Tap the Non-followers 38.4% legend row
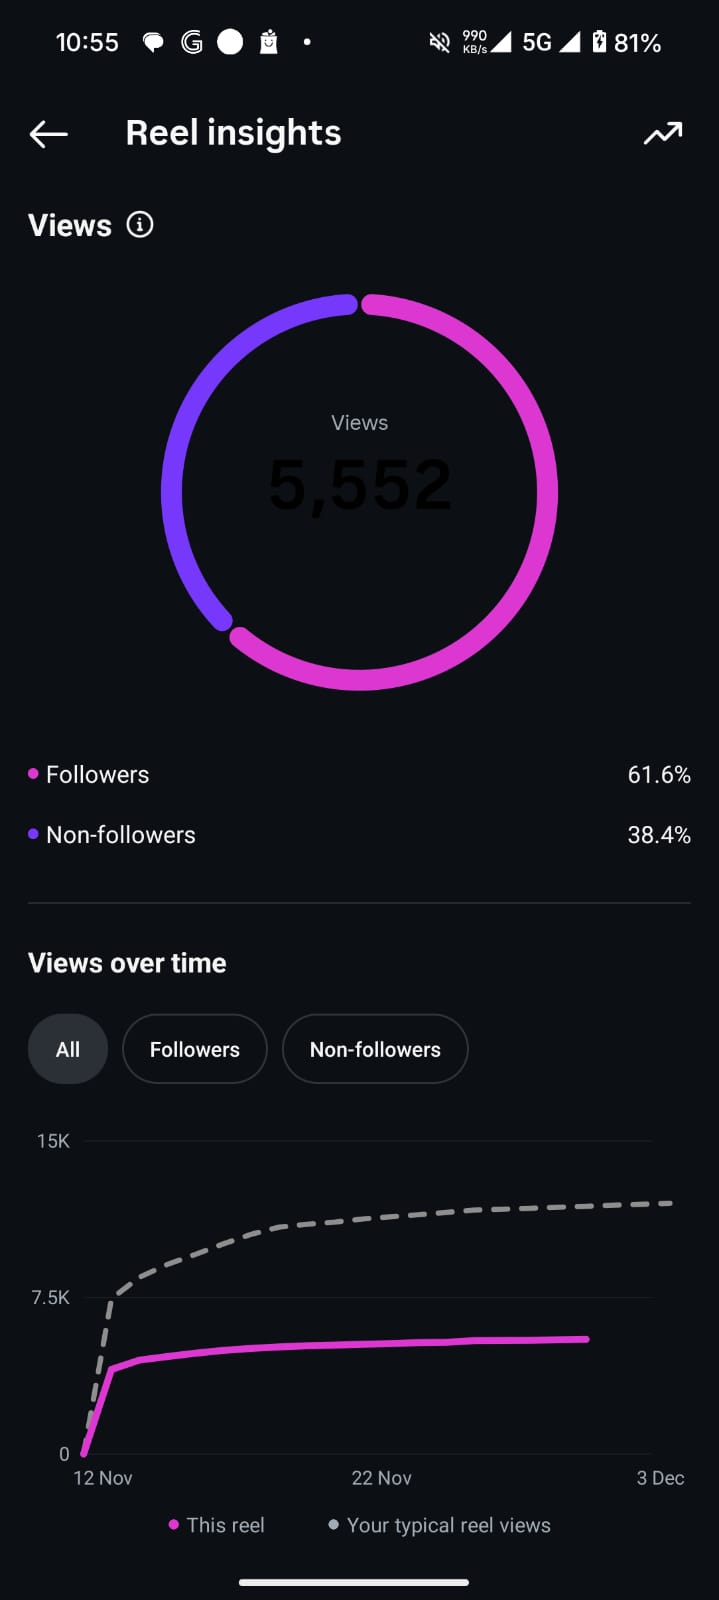The image size is (719, 1600). point(359,835)
